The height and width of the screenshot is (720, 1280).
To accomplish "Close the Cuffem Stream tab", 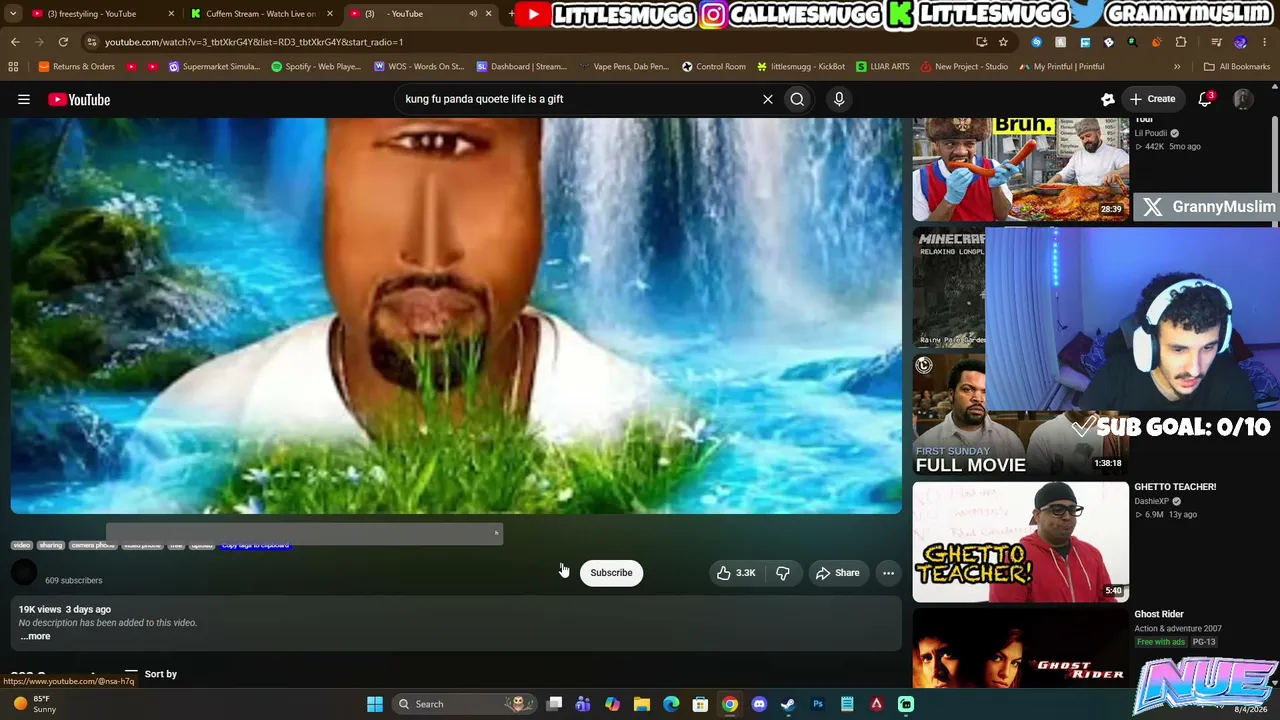I will [x=330, y=14].
